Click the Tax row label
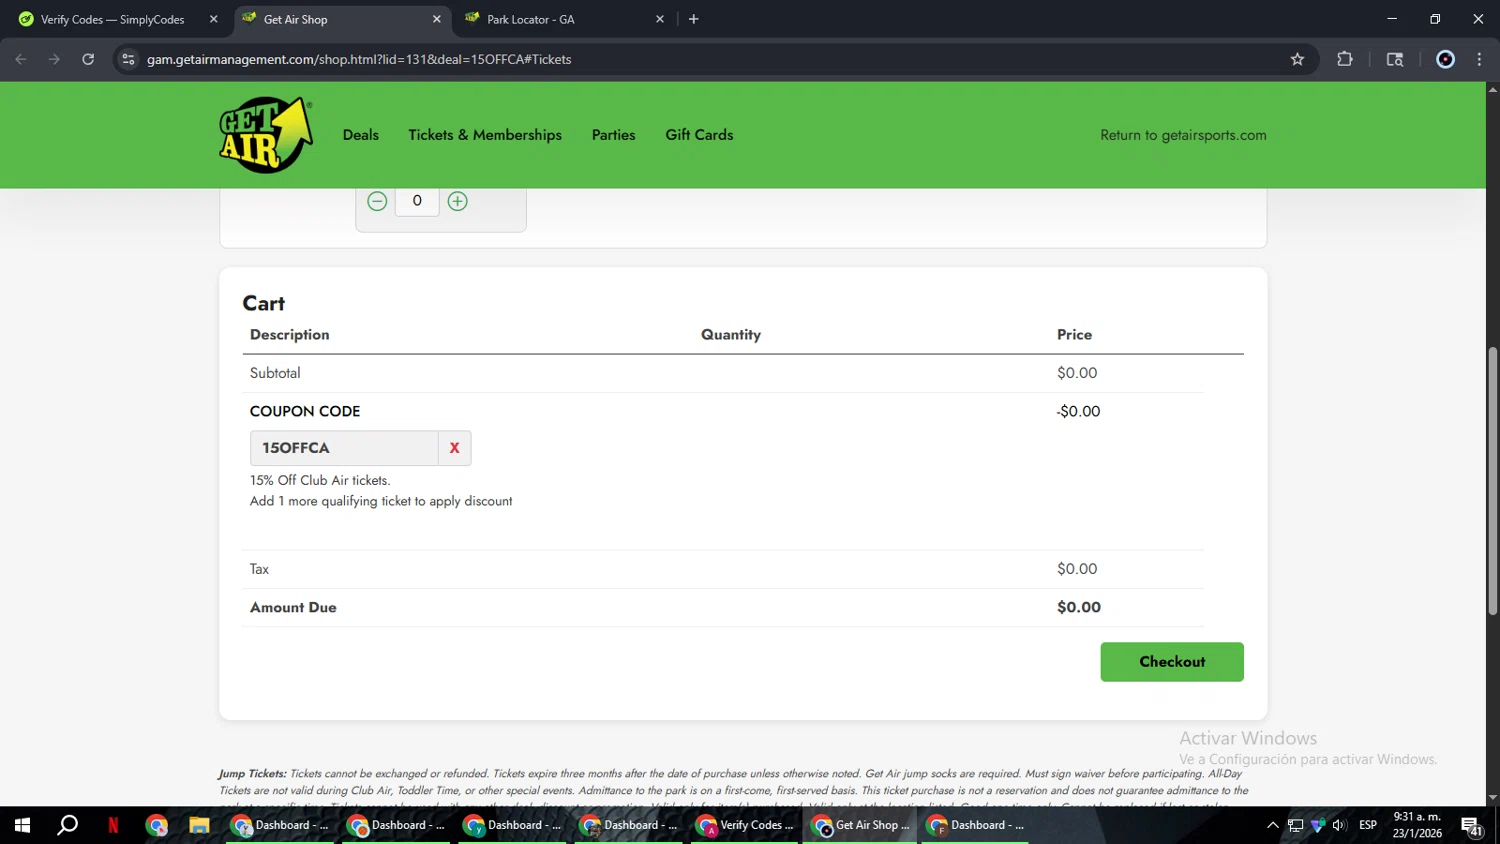 click(x=259, y=569)
